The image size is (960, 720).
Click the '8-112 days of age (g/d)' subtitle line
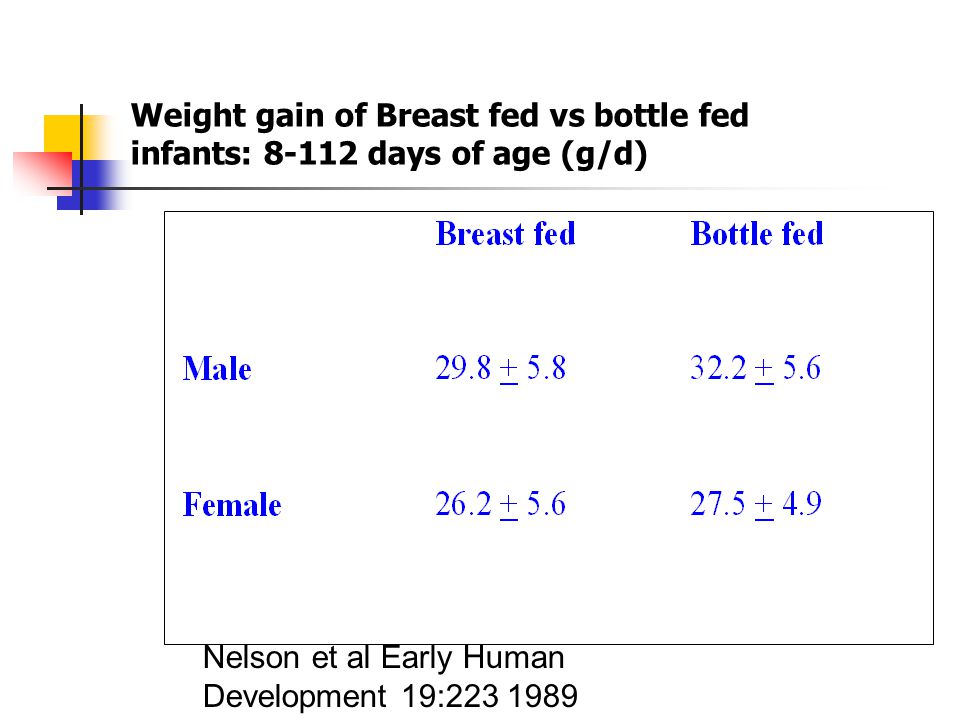[x=455, y=154]
